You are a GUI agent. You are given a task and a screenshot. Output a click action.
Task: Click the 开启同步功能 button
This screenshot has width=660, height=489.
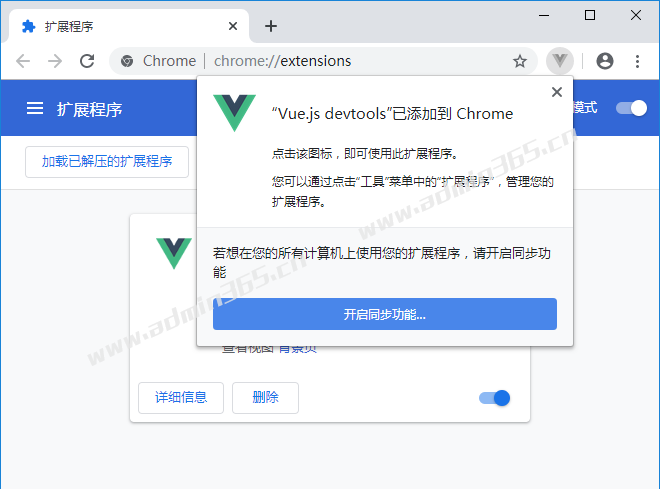385,314
